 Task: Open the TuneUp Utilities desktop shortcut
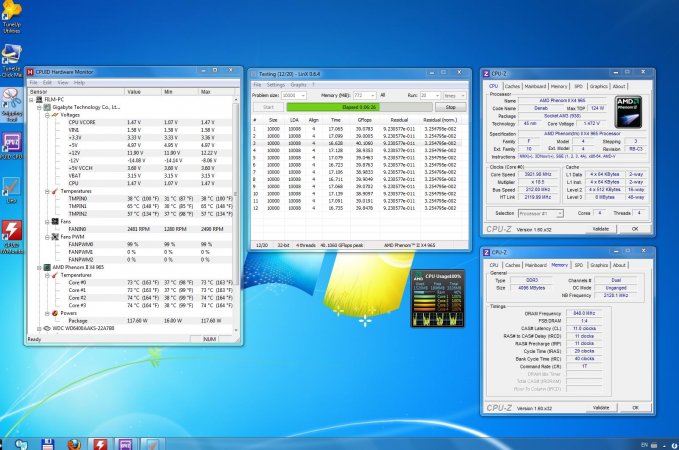point(11,16)
